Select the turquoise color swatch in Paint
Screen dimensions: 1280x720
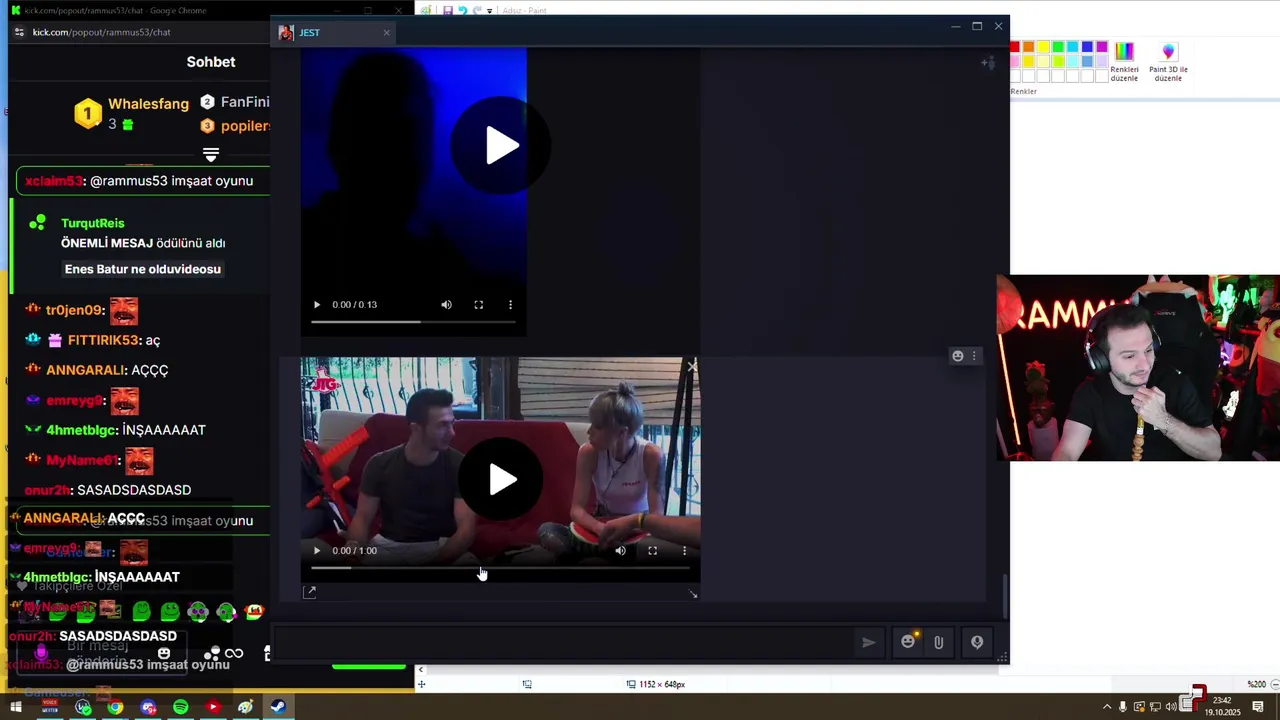1073,47
